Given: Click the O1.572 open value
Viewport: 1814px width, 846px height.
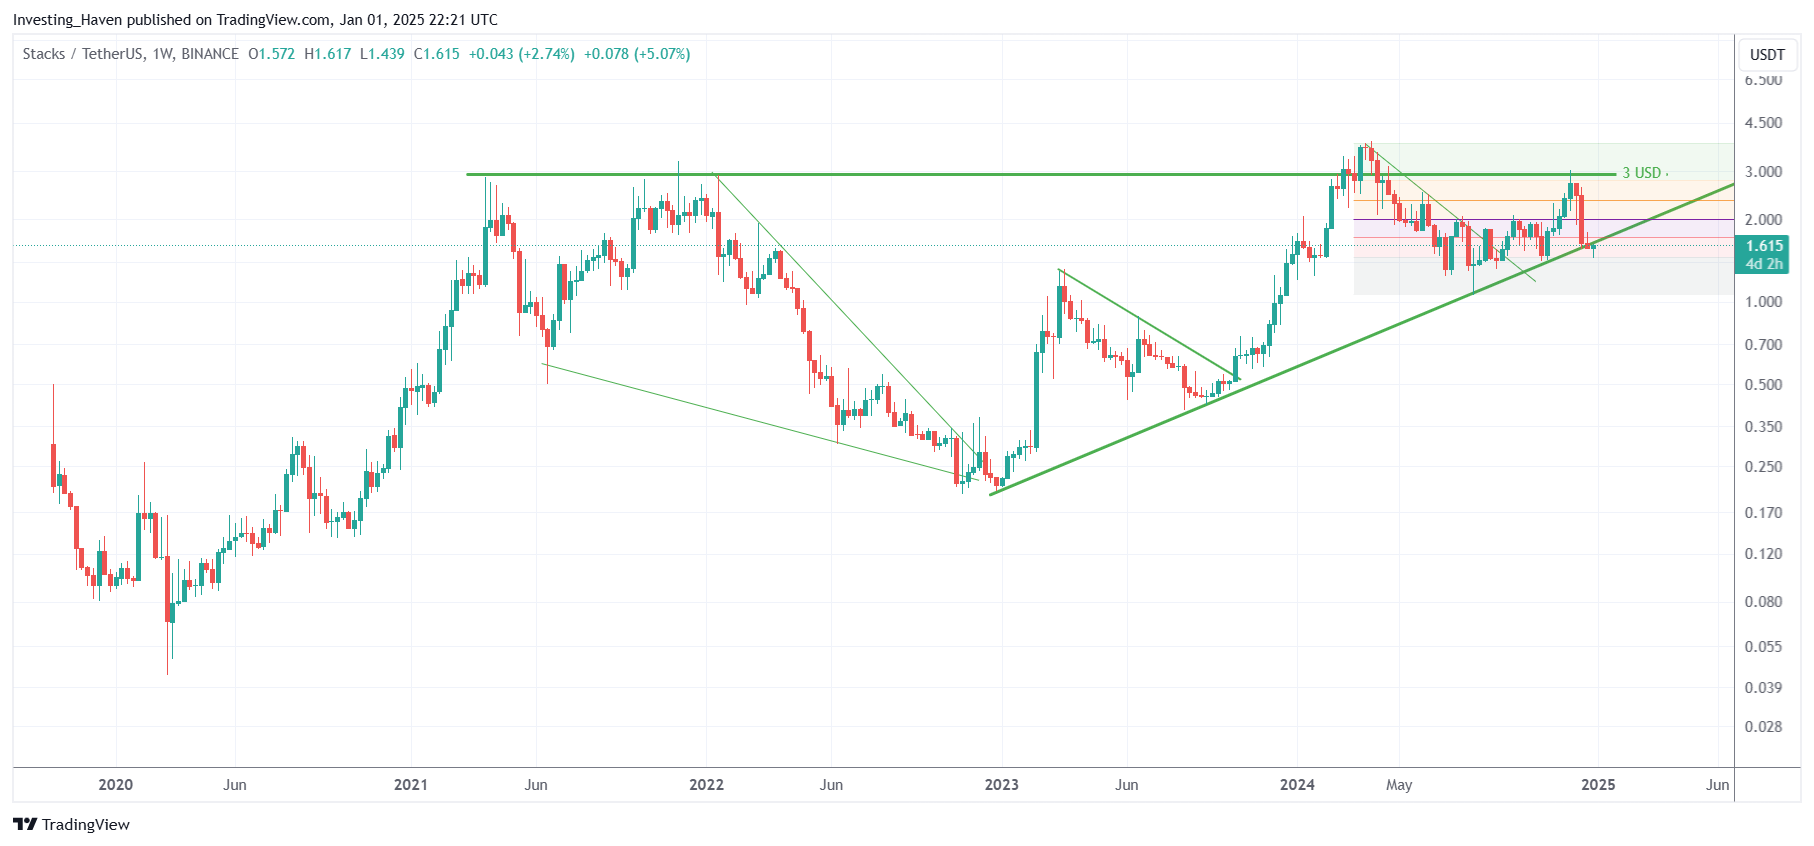Looking at the screenshot, I should (x=272, y=54).
